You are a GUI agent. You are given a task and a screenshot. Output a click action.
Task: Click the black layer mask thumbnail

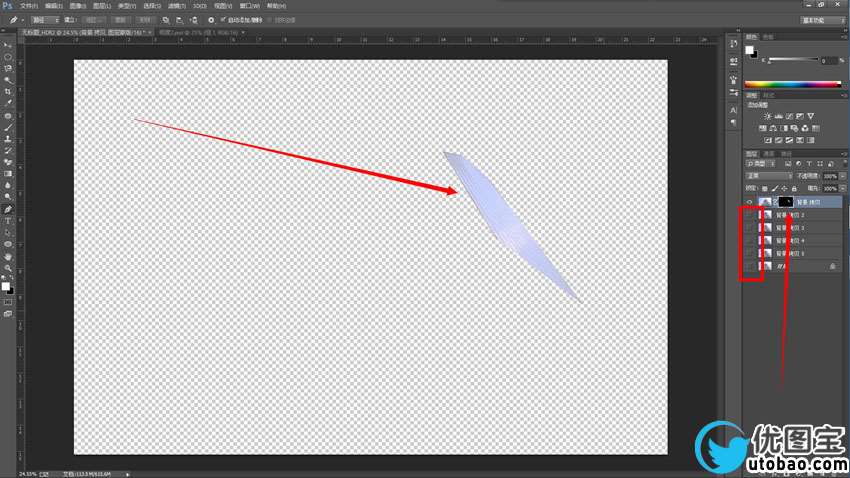(785, 201)
